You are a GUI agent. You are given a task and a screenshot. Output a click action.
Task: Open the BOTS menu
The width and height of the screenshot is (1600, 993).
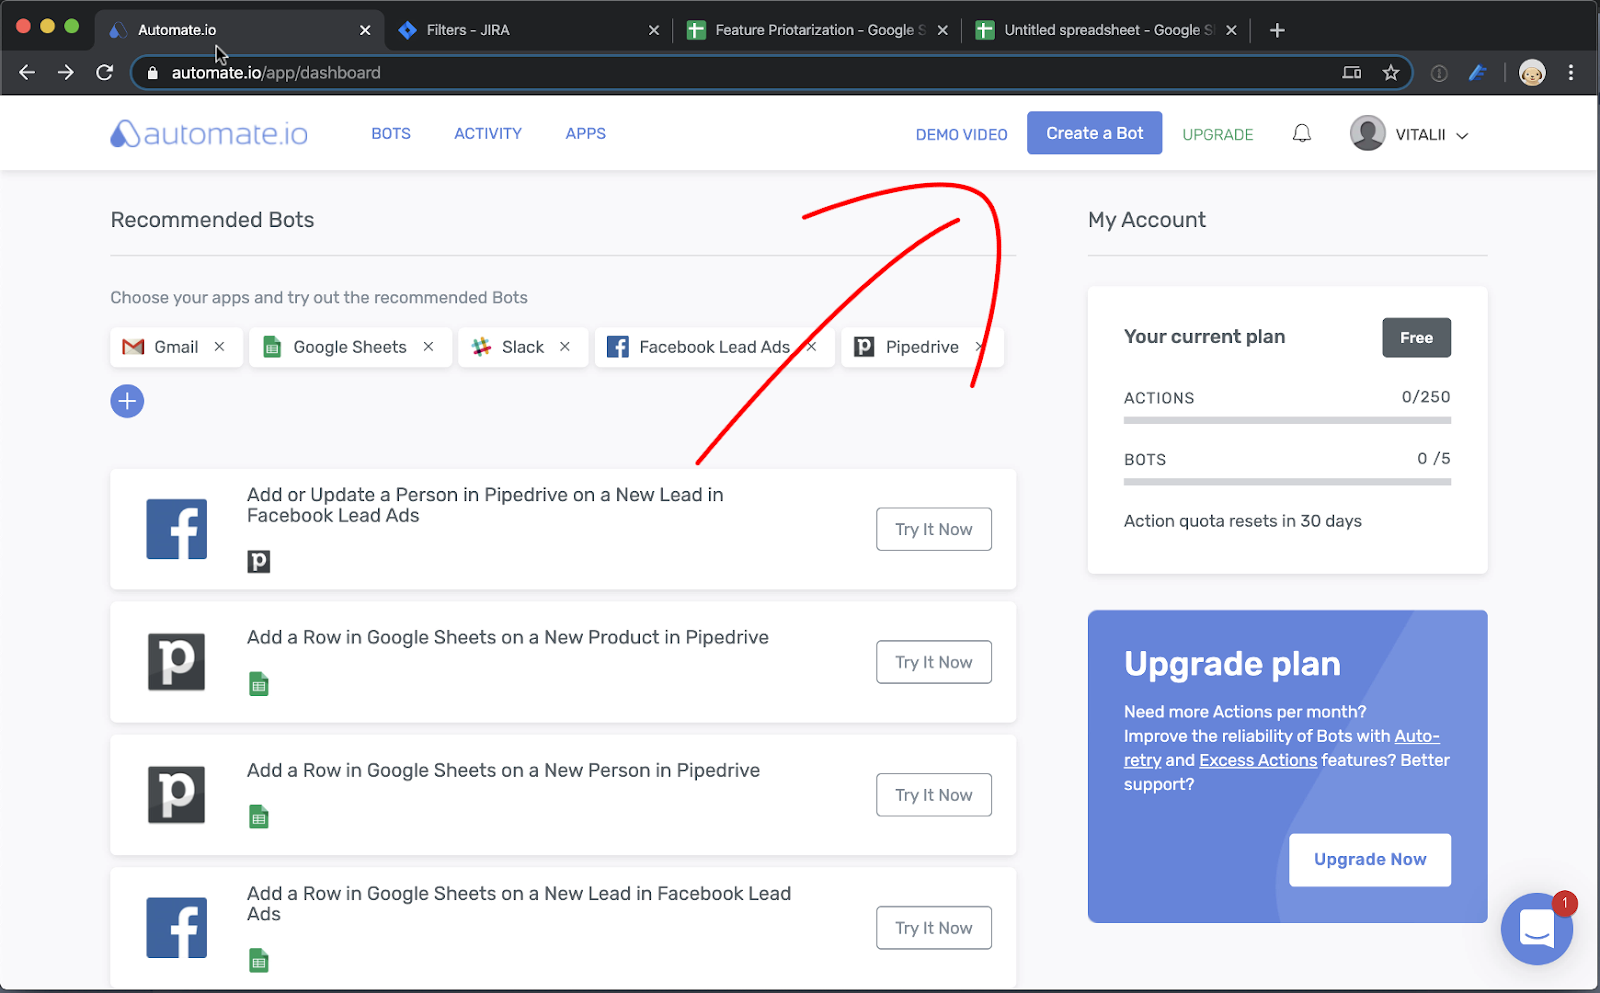click(x=391, y=133)
